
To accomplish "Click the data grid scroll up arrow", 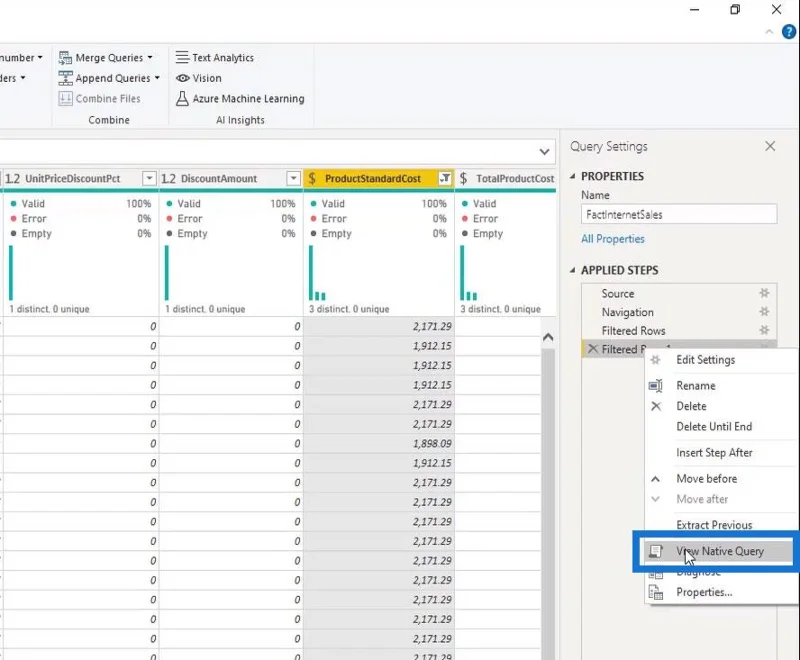I will (x=548, y=337).
